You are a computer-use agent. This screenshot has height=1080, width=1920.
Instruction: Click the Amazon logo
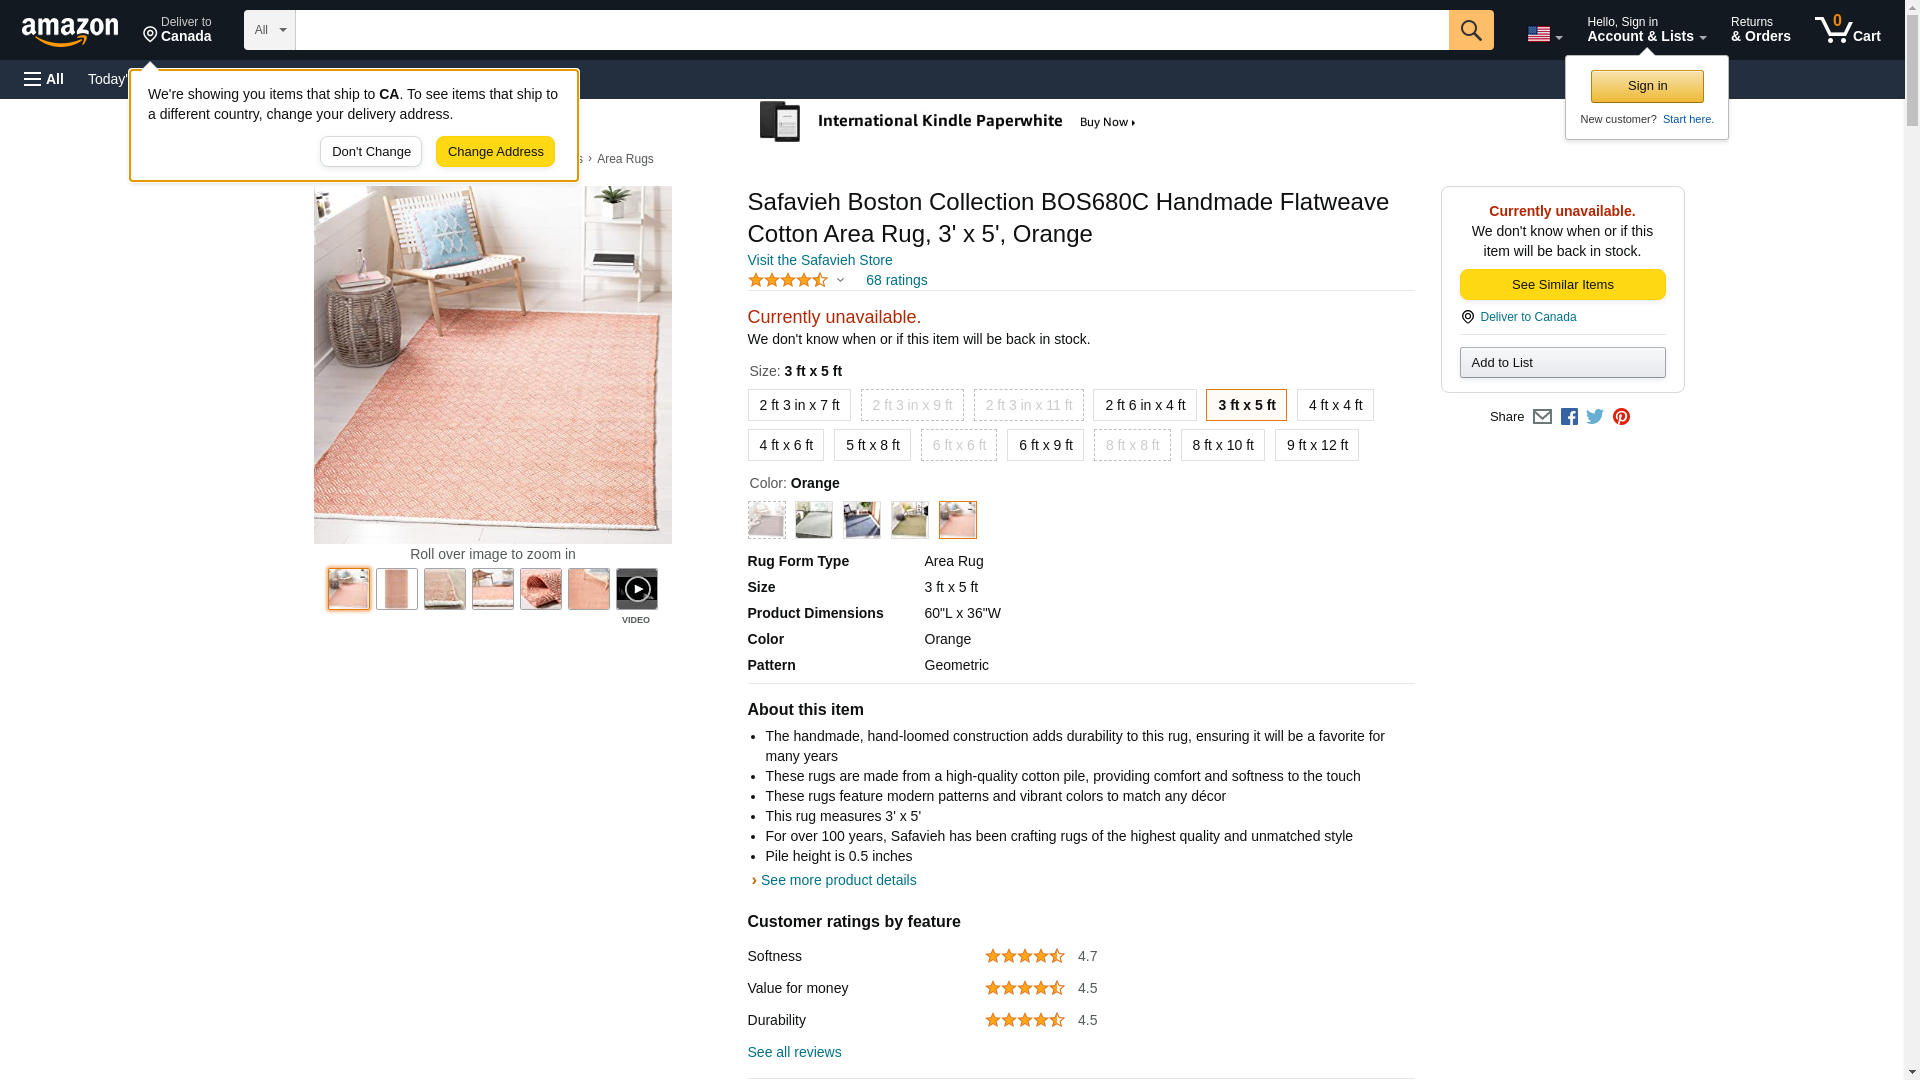tap(70, 31)
